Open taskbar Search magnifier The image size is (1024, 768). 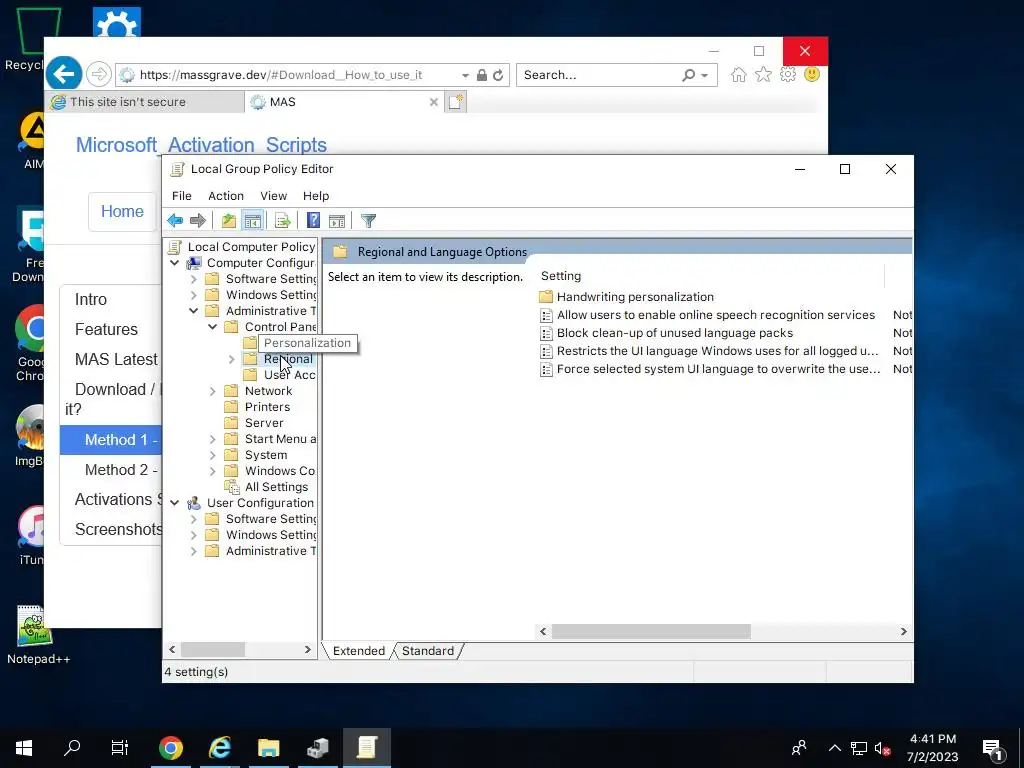point(72,748)
